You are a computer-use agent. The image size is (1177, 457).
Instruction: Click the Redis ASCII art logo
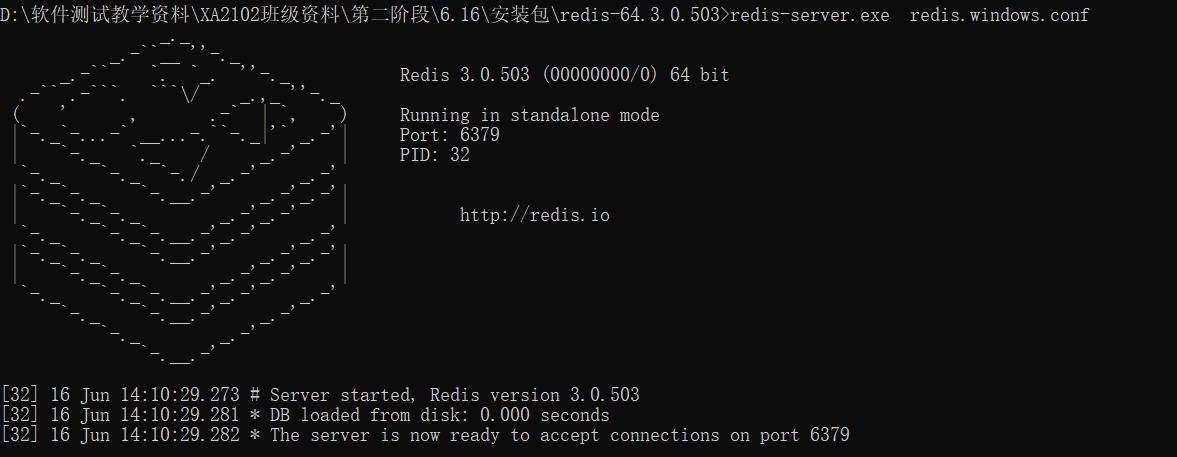point(180,200)
